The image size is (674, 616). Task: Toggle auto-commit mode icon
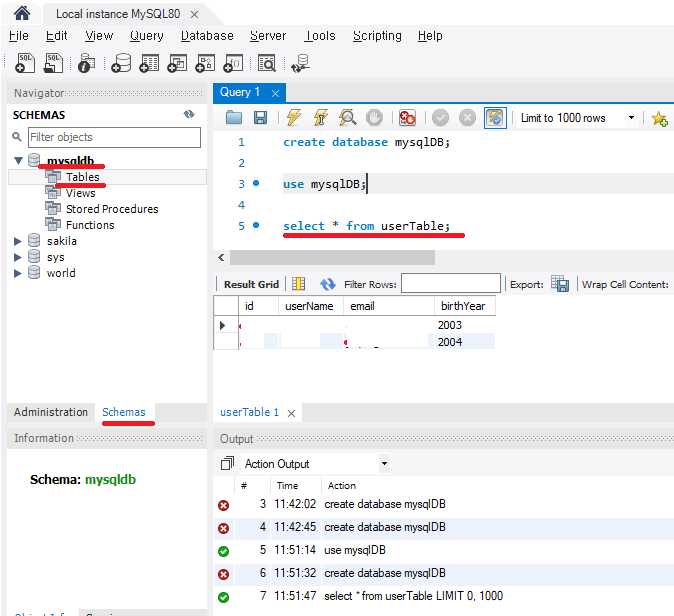(495, 118)
